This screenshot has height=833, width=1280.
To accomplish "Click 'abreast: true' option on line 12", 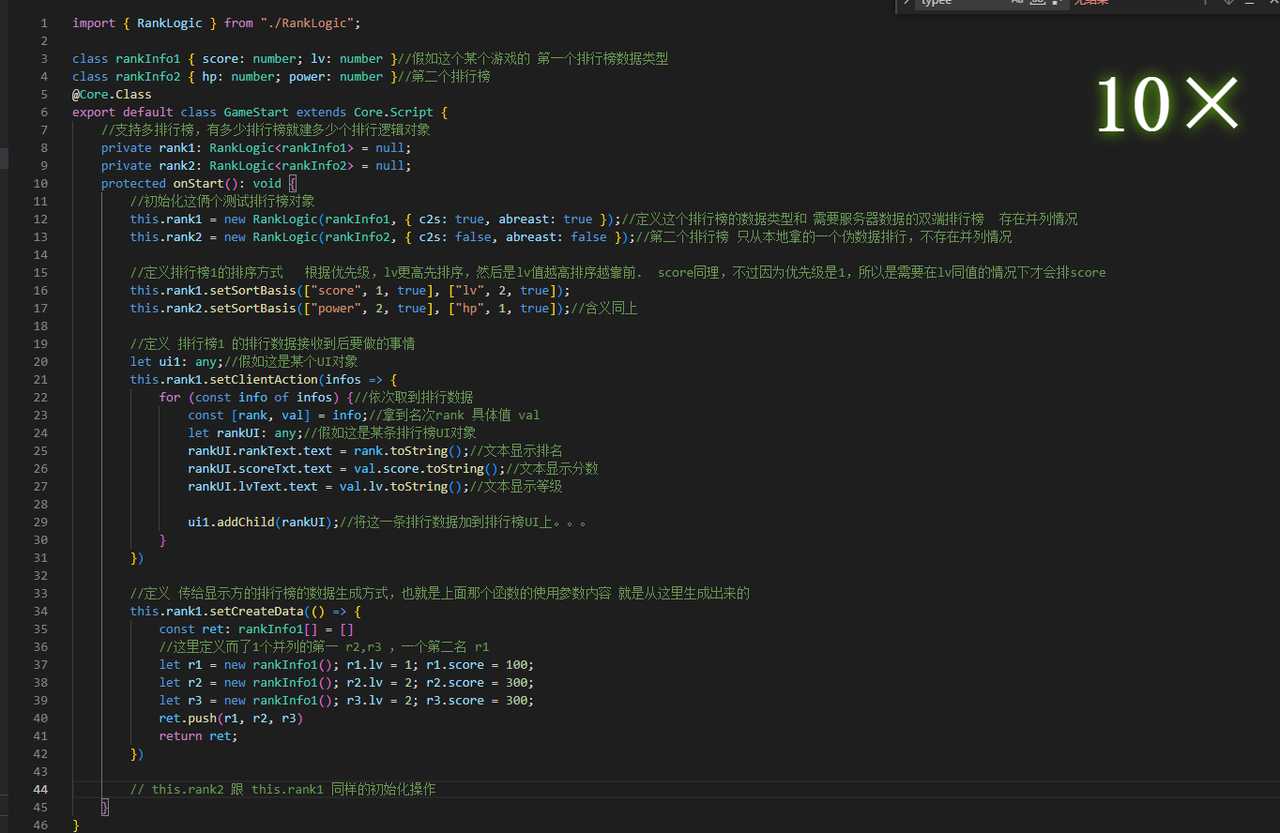I will (x=543, y=219).
